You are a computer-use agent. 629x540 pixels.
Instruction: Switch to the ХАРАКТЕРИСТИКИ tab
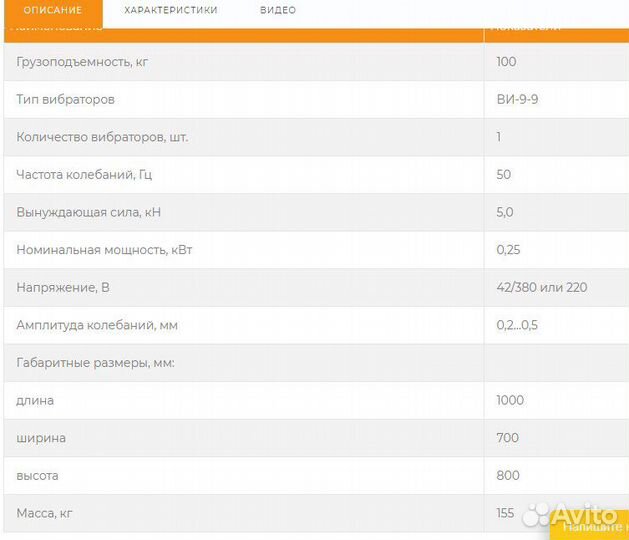171,10
